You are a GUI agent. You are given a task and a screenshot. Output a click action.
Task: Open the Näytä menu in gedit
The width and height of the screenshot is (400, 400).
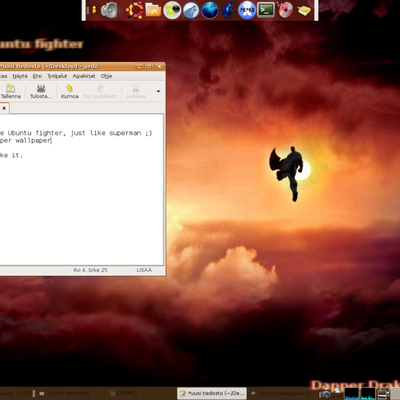pos(20,76)
